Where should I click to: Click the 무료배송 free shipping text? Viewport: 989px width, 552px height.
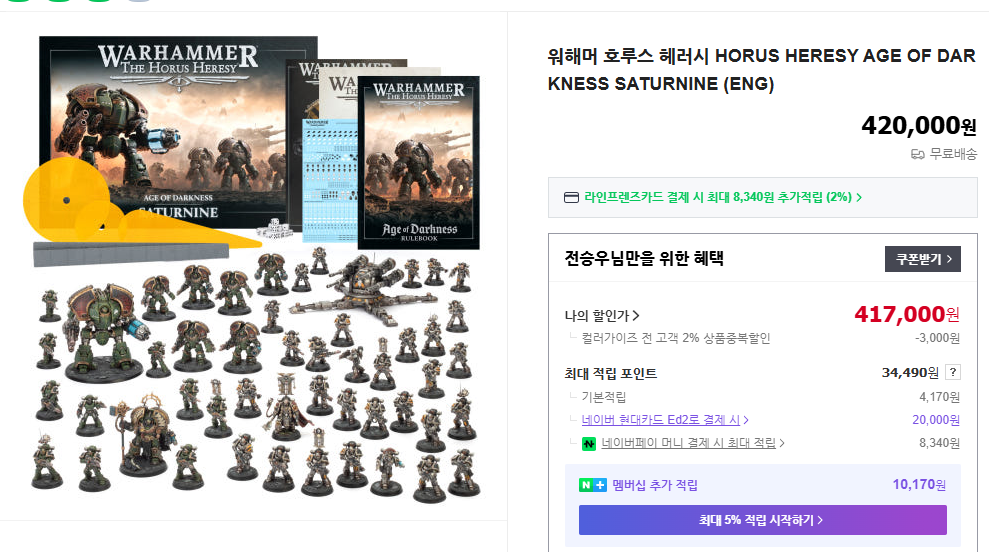click(x=953, y=154)
